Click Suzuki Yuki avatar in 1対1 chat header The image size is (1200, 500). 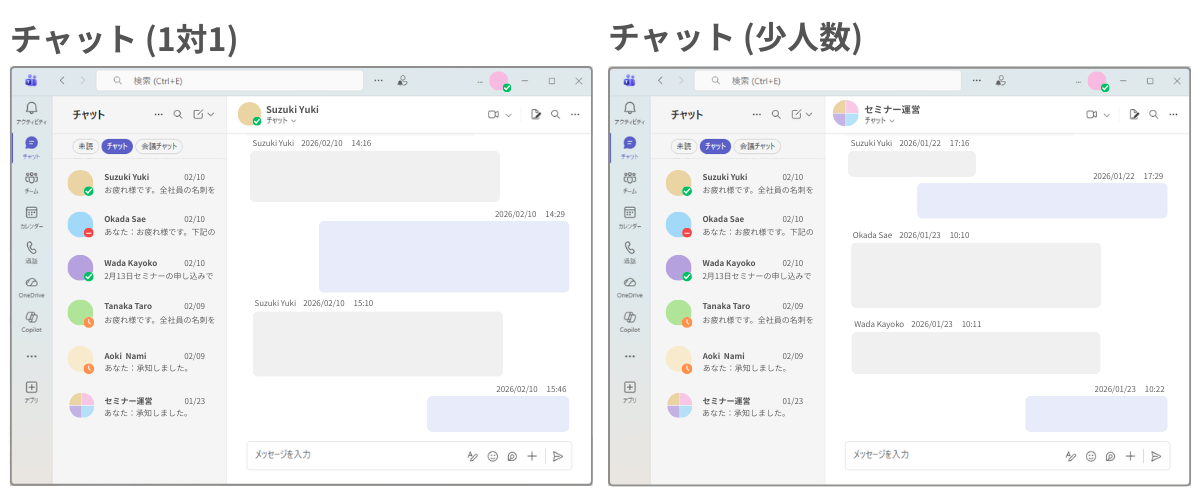tap(249, 113)
